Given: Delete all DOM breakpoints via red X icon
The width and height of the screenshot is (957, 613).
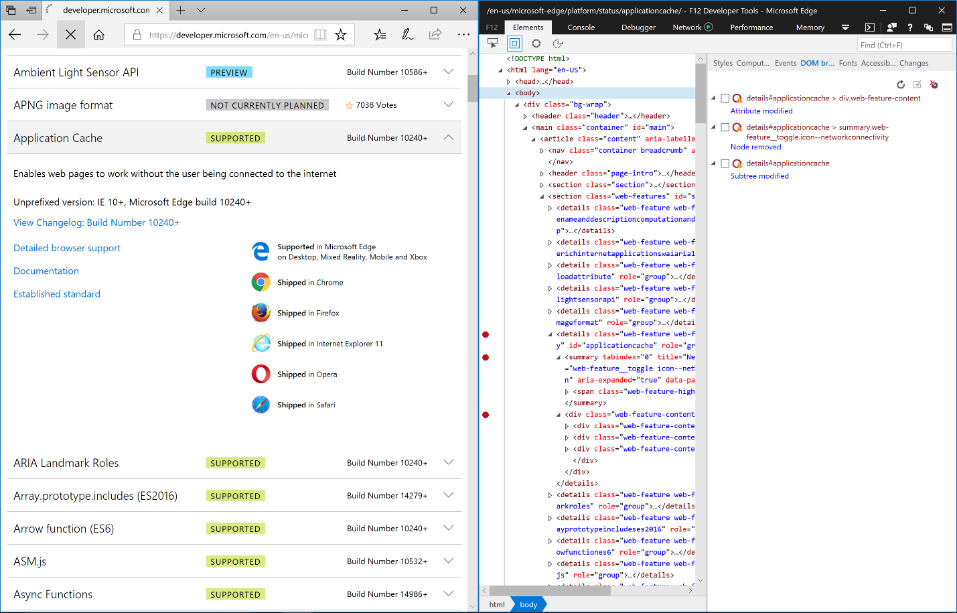Looking at the screenshot, I should [933, 84].
